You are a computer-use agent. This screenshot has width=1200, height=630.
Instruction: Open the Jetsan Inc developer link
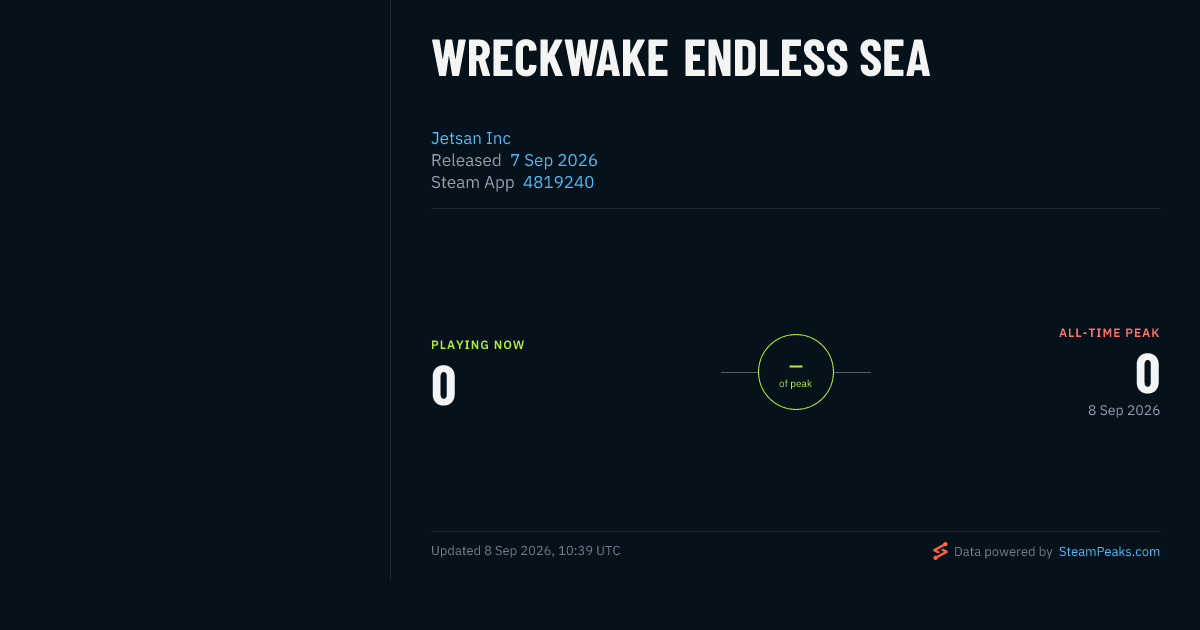pyautogui.click(x=471, y=138)
